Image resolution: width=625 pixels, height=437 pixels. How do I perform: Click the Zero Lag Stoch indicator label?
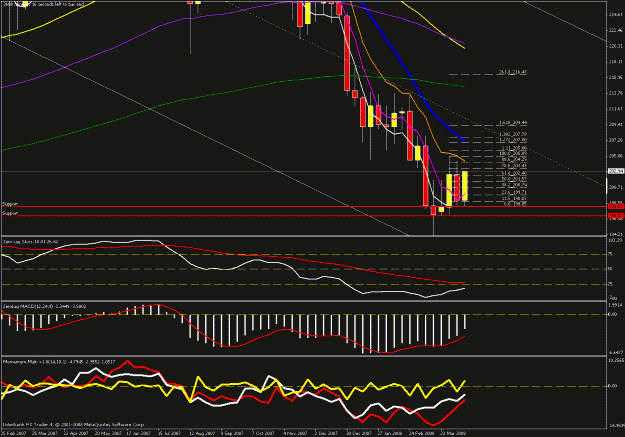tap(30, 241)
